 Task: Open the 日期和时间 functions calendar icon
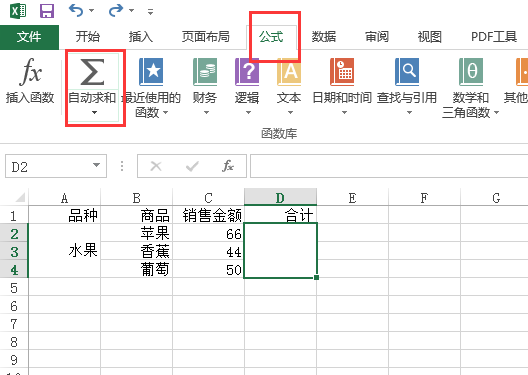(342, 72)
